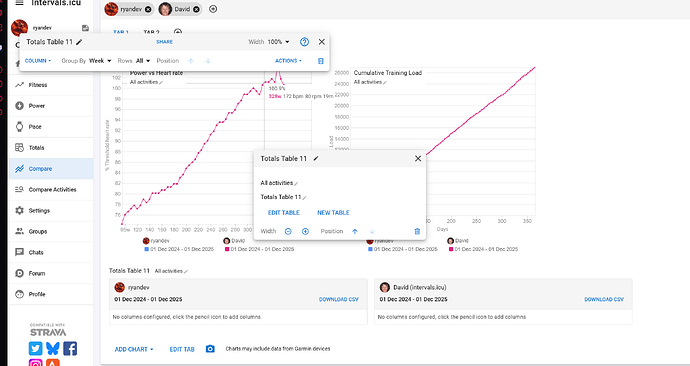Viewport: 690px width, 366px height.
Task: Click pink David legend swatch under left chart
Action: pos(228,249)
